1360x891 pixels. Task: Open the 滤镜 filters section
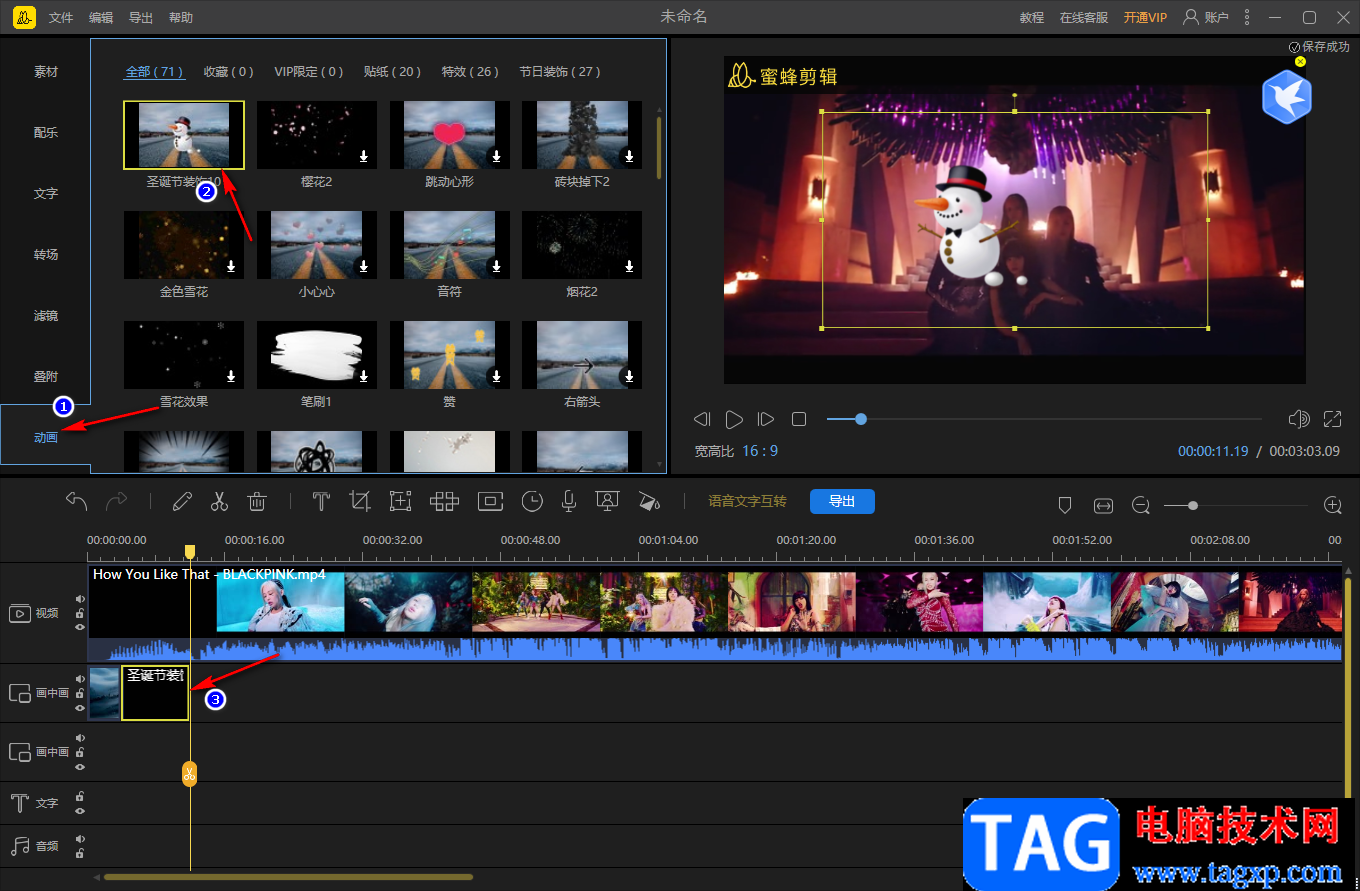[x=46, y=316]
